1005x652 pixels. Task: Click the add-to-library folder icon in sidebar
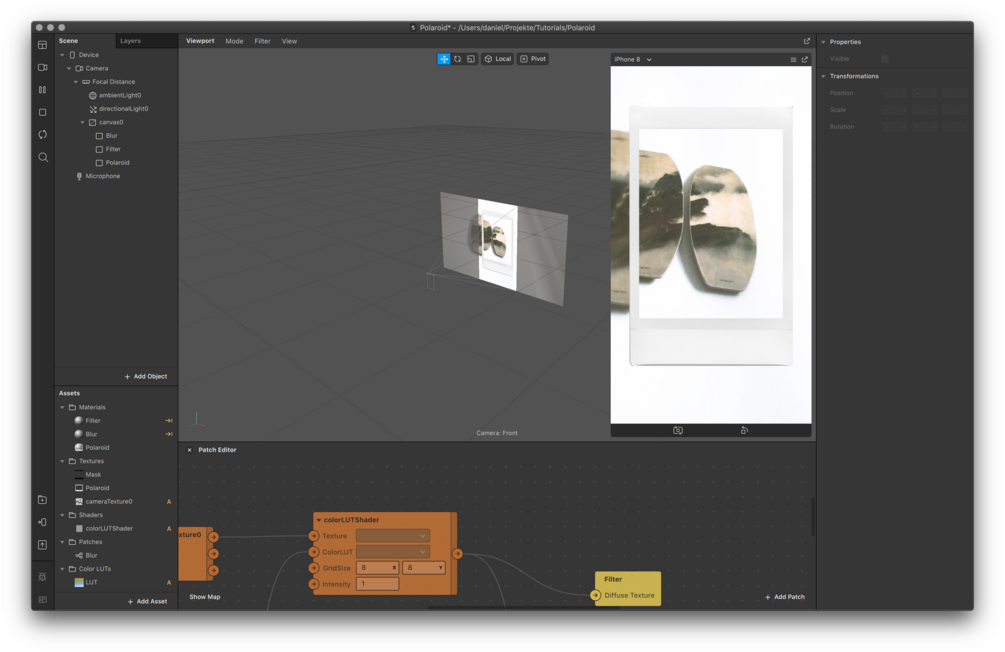(42, 499)
